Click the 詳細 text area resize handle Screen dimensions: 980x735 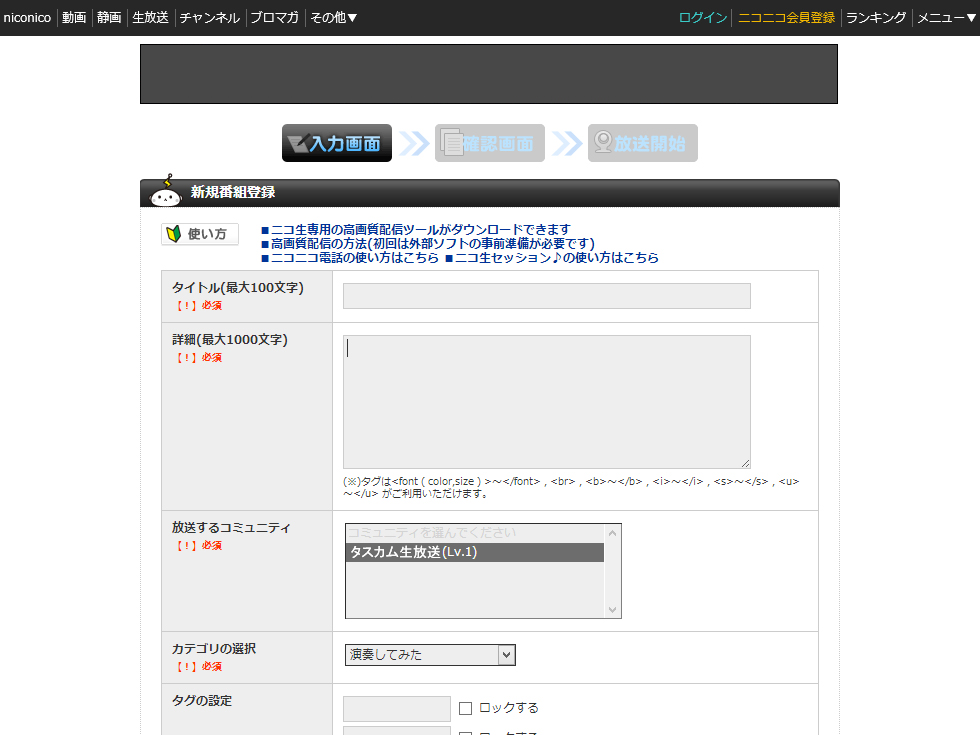click(x=745, y=463)
